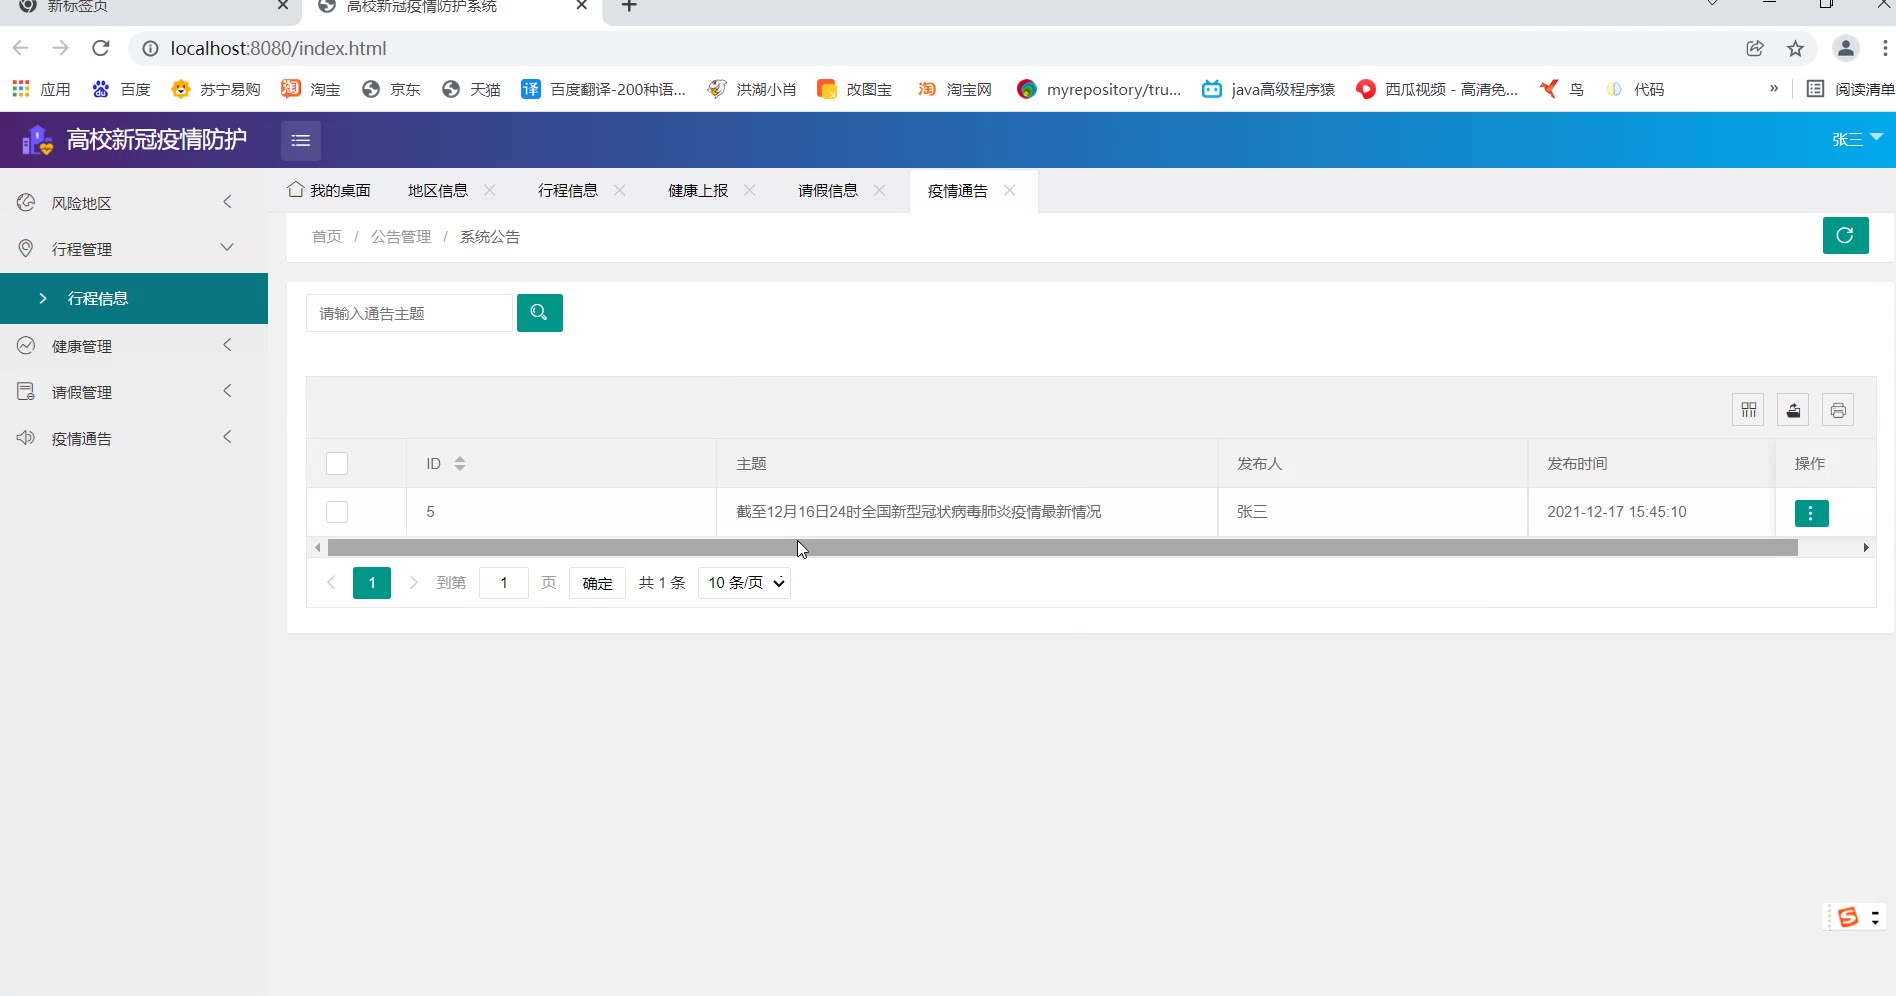Image resolution: width=1896 pixels, height=996 pixels.
Task: Click the table export icon
Action: (1793, 410)
